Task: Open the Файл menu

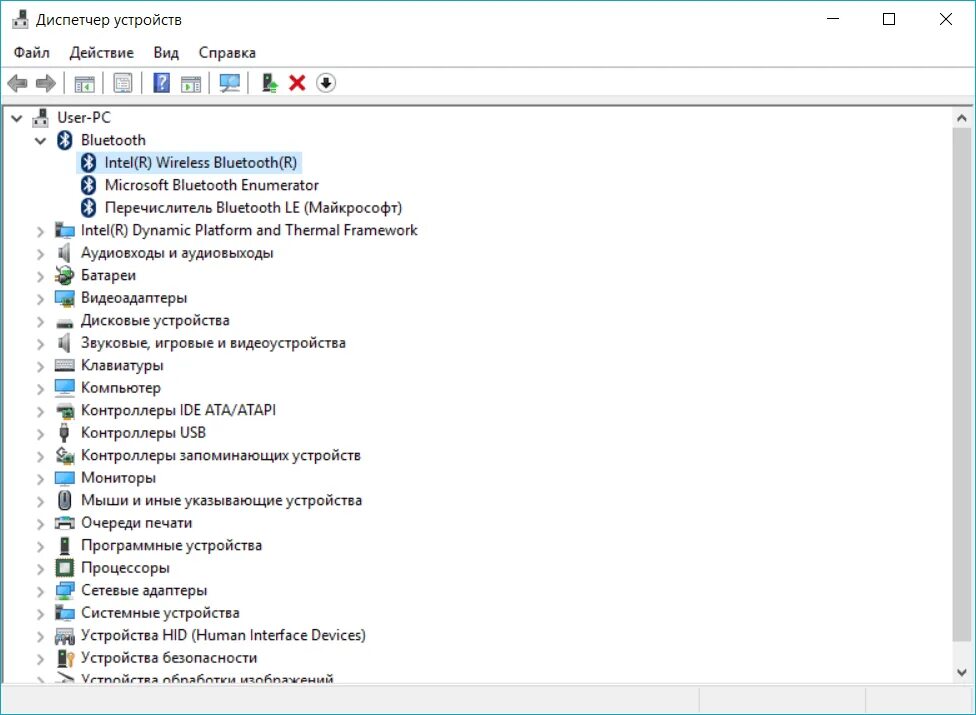Action: [32, 53]
